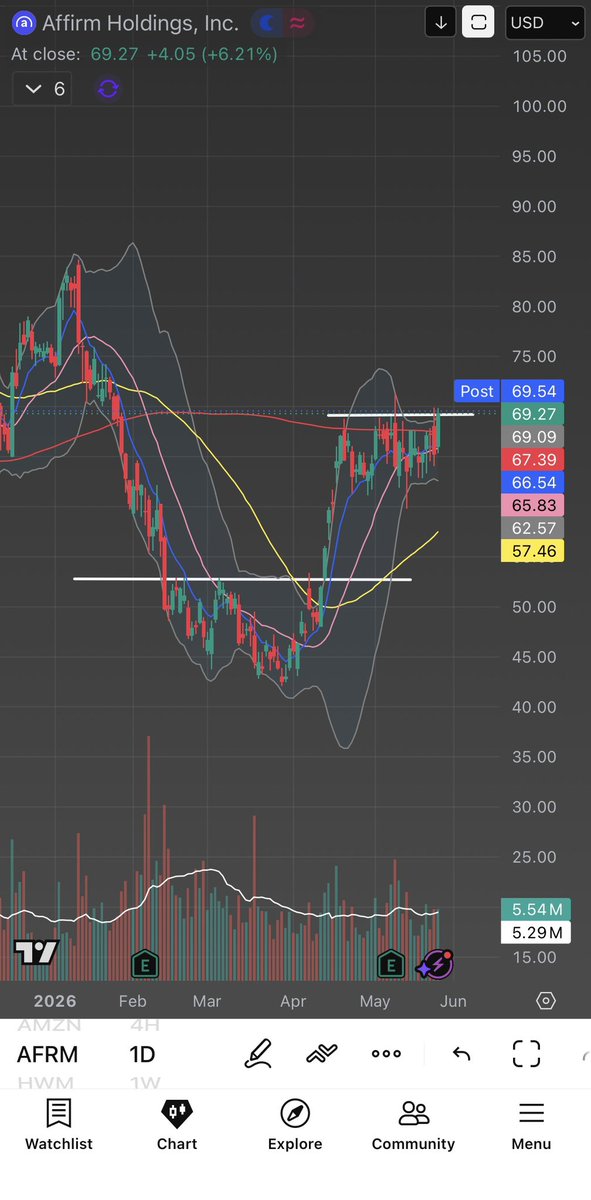Tap the TradingView logo on chart

[36, 953]
